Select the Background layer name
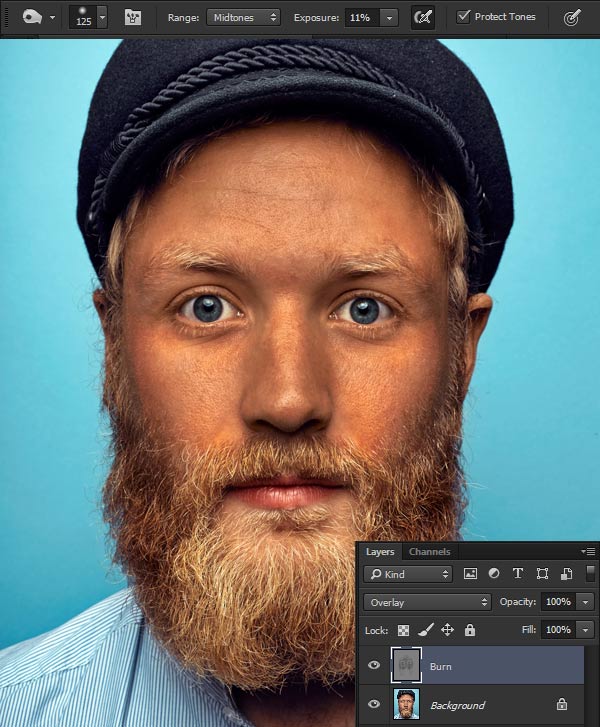 [457, 705]
